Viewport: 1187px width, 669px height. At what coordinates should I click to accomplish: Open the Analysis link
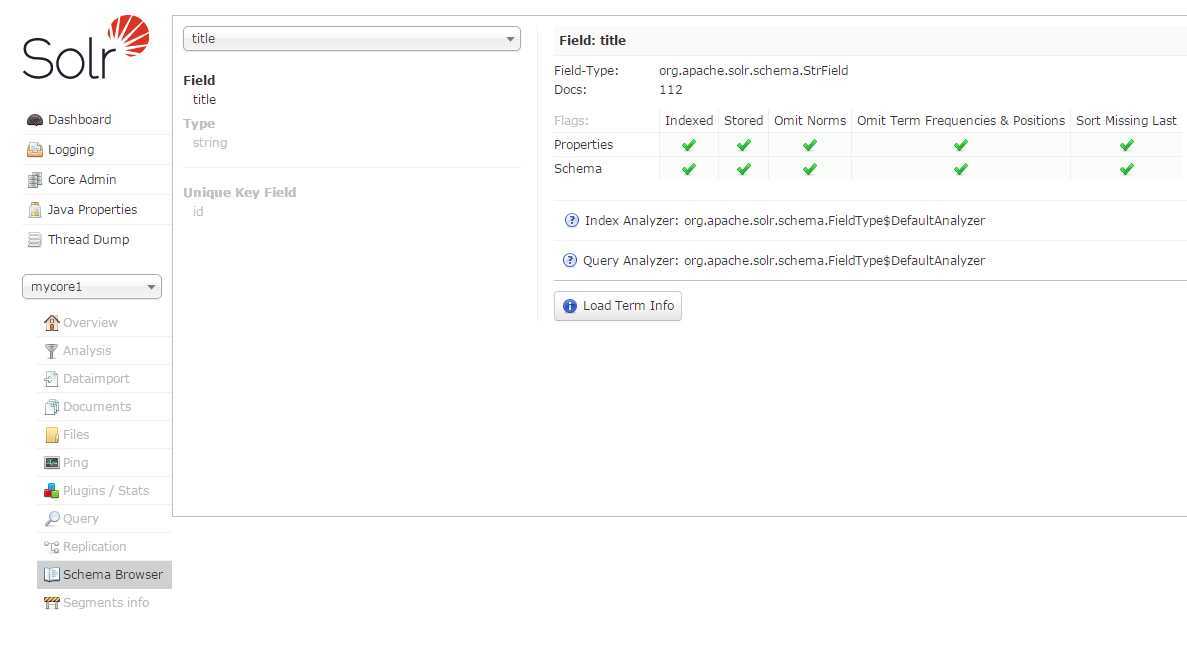coord(87,350)
